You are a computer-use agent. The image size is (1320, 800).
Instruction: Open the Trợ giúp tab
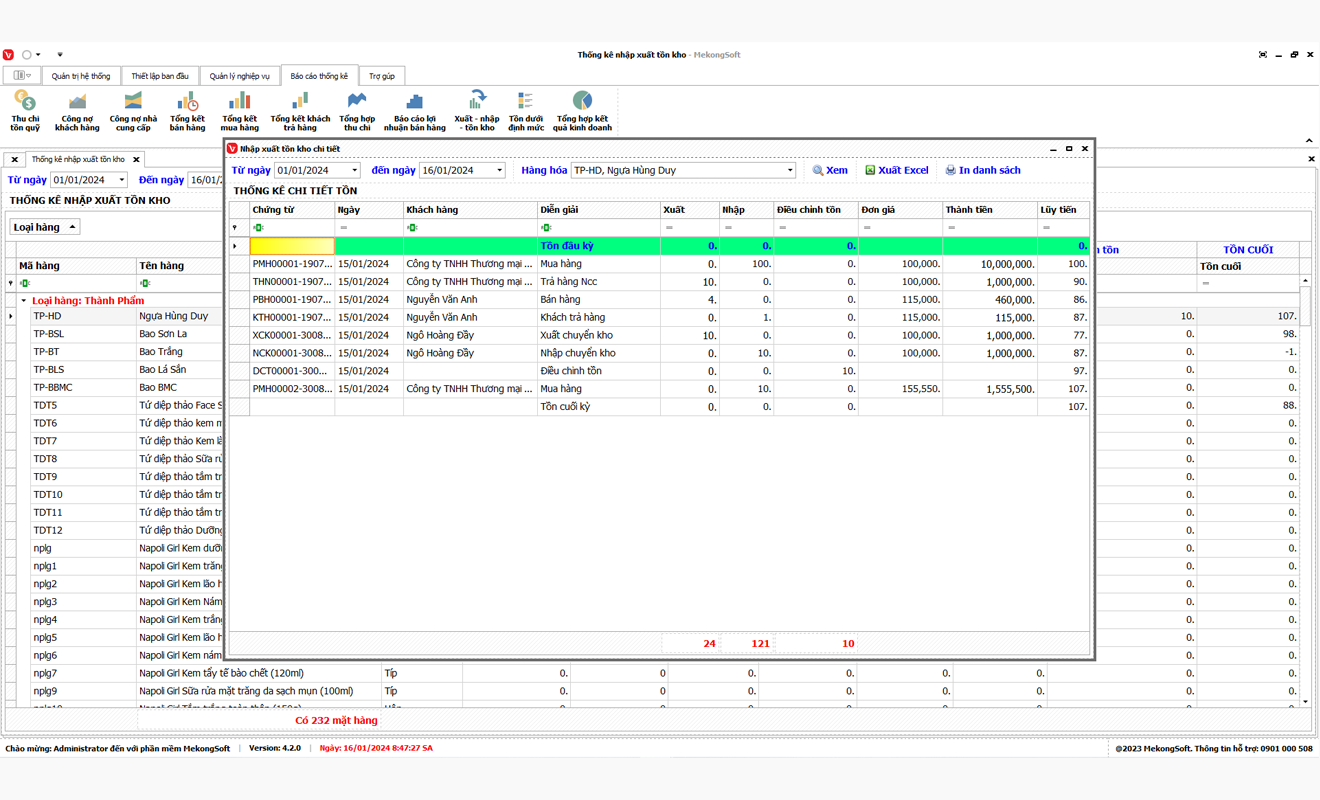coord(381,76)
